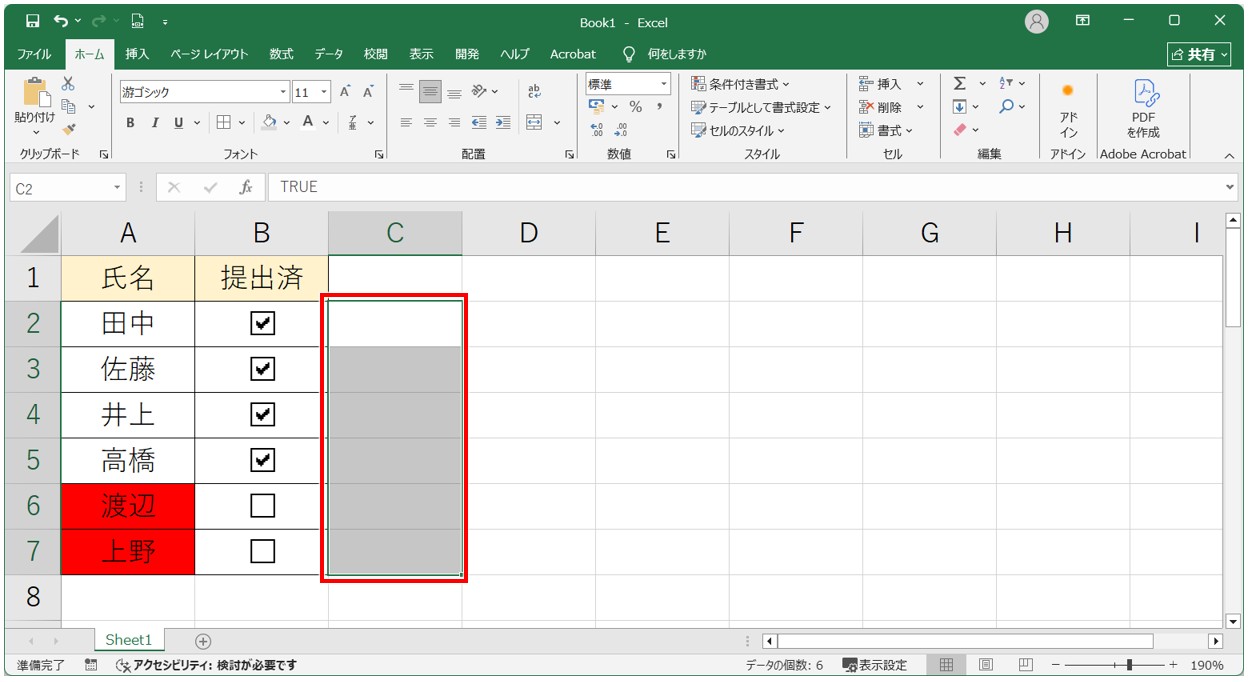Check the checkbox for 渡辺
The image size is (1249, 682).
pyautogui.click(x=262, y=505)
